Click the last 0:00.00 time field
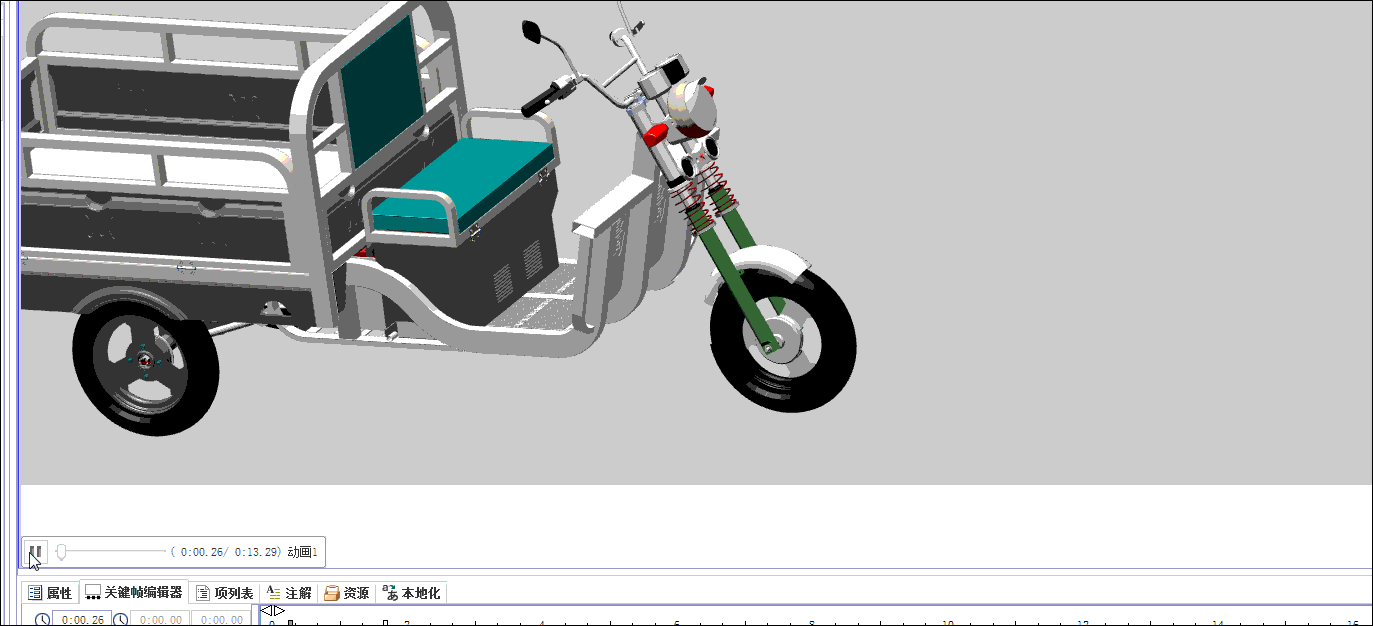 (x=221, y=619)
